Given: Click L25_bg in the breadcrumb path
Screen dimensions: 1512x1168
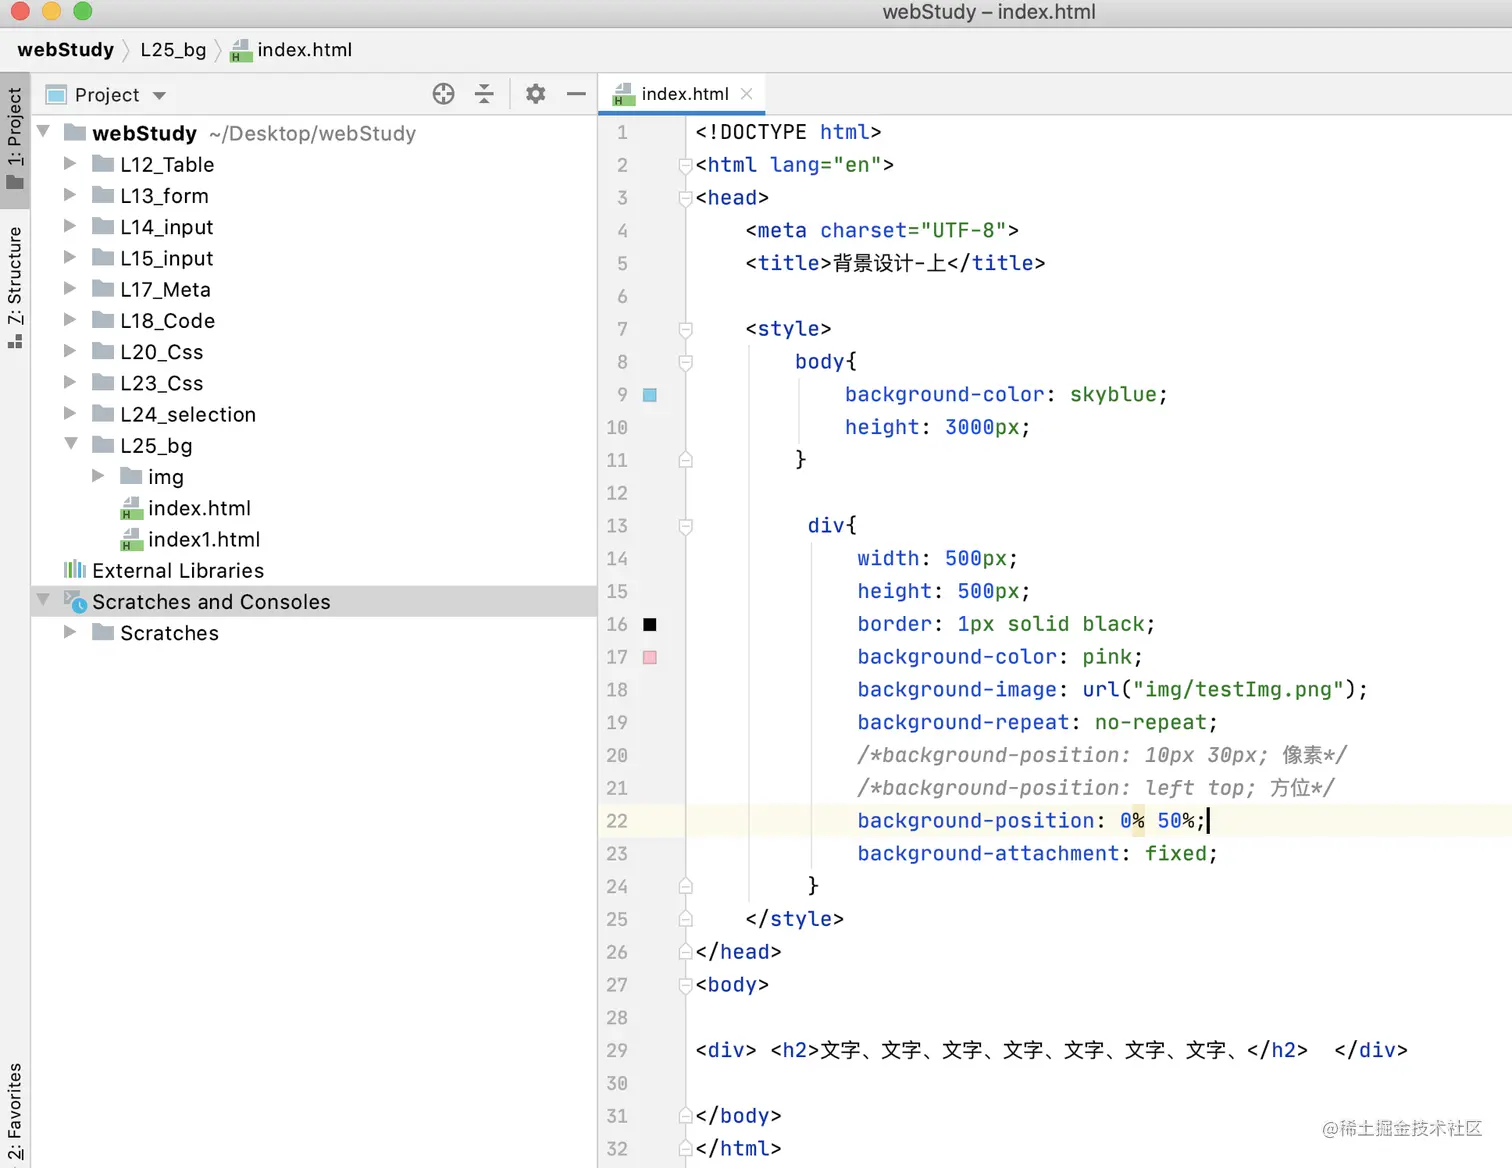Looking at the screenshot, I should point(173,50).
